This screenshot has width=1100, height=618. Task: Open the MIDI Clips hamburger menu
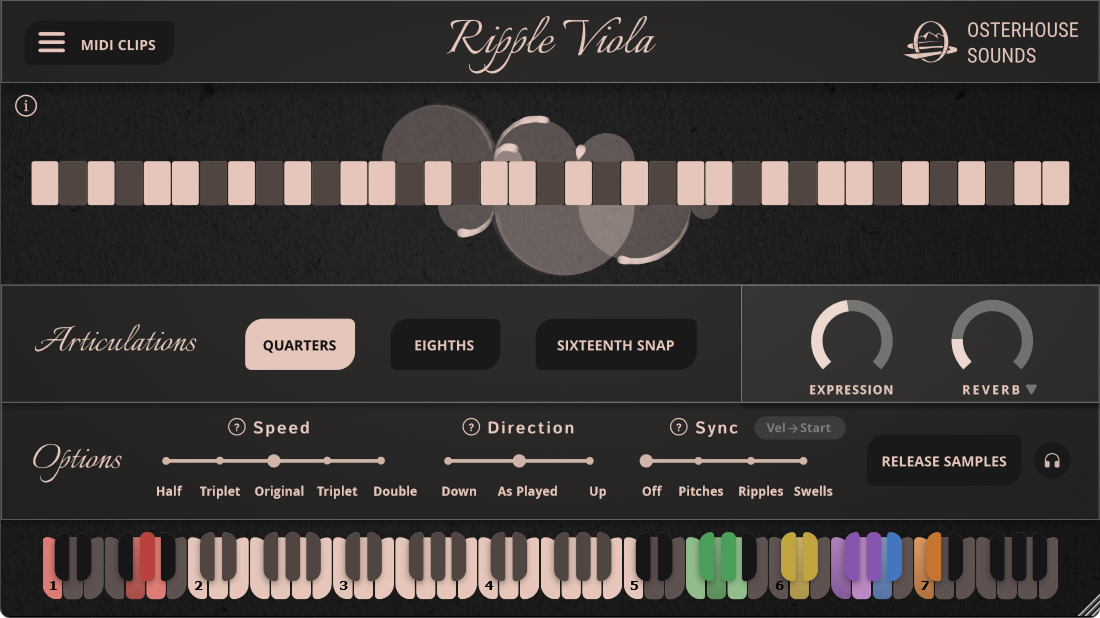pyautogui.click(x=51, y=43)
